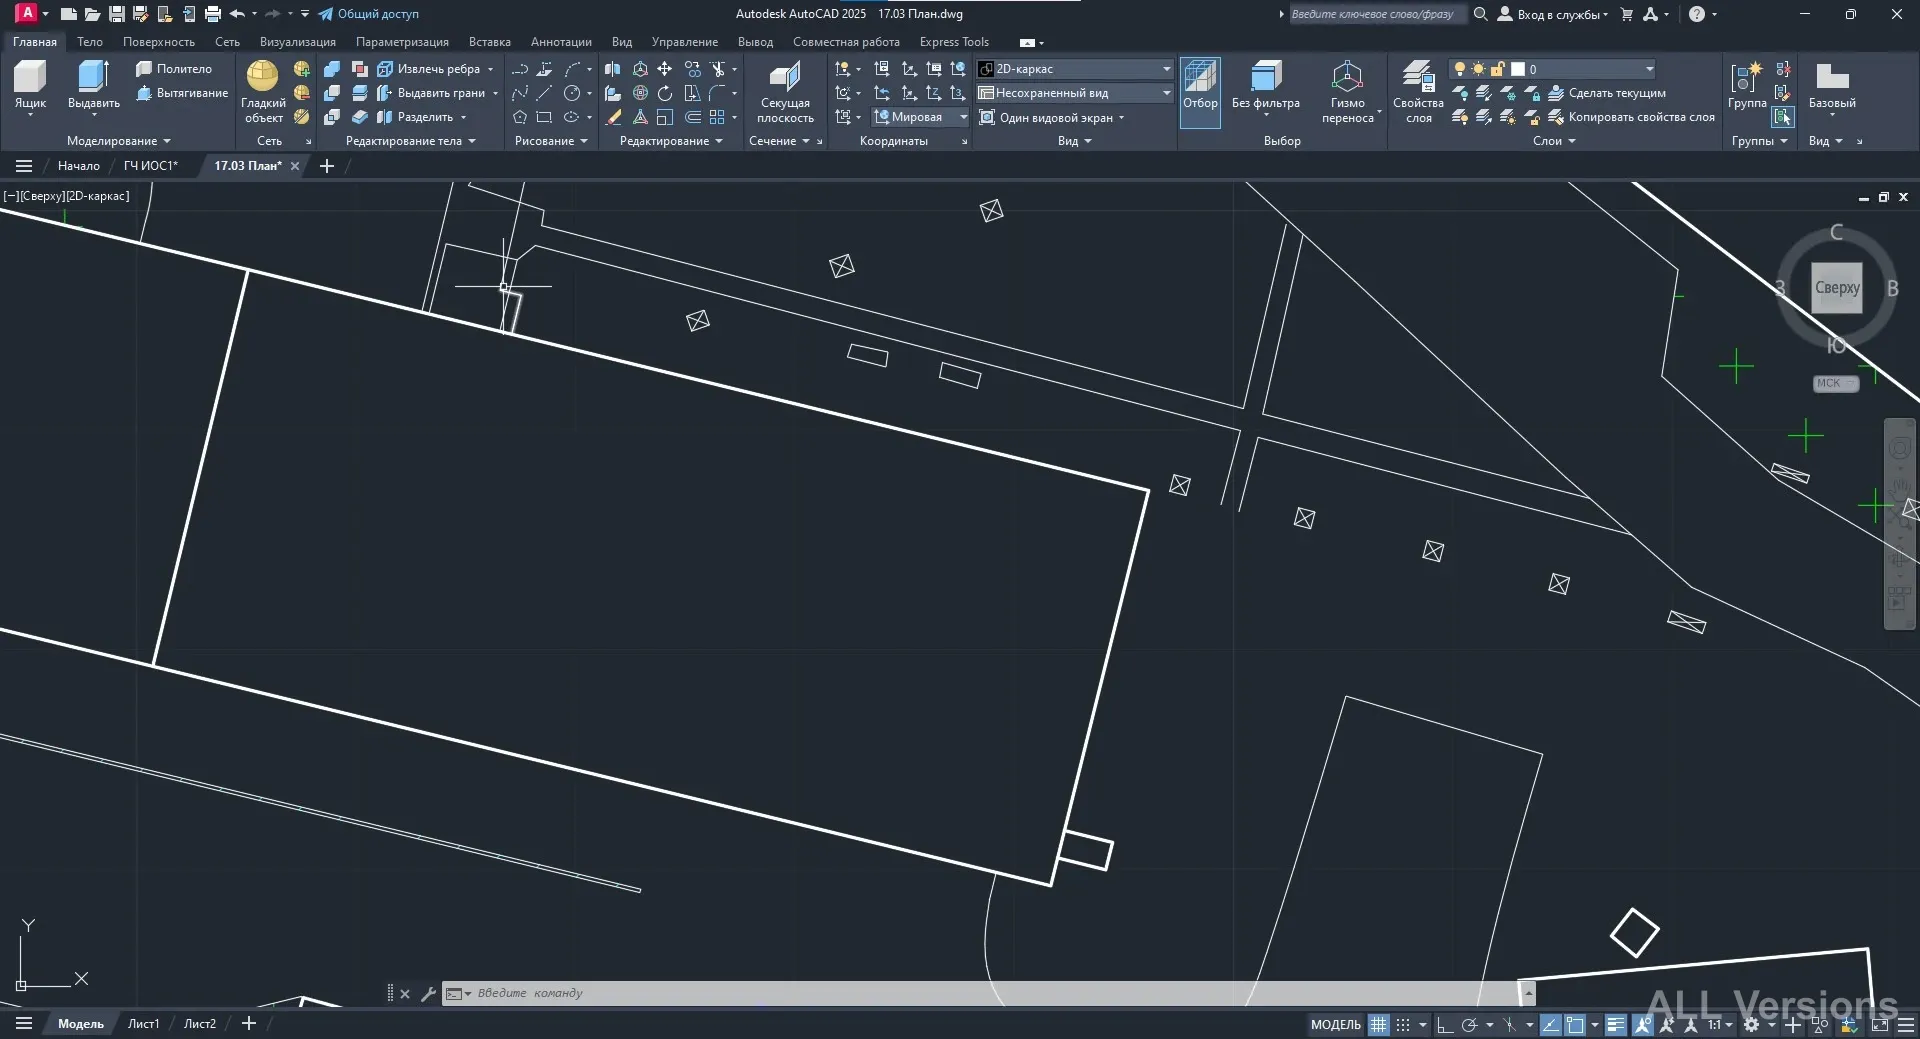Open the Несохраненный вид view dropdown
Screen dimensions: 1920x1039
(x=1075, y=93)
